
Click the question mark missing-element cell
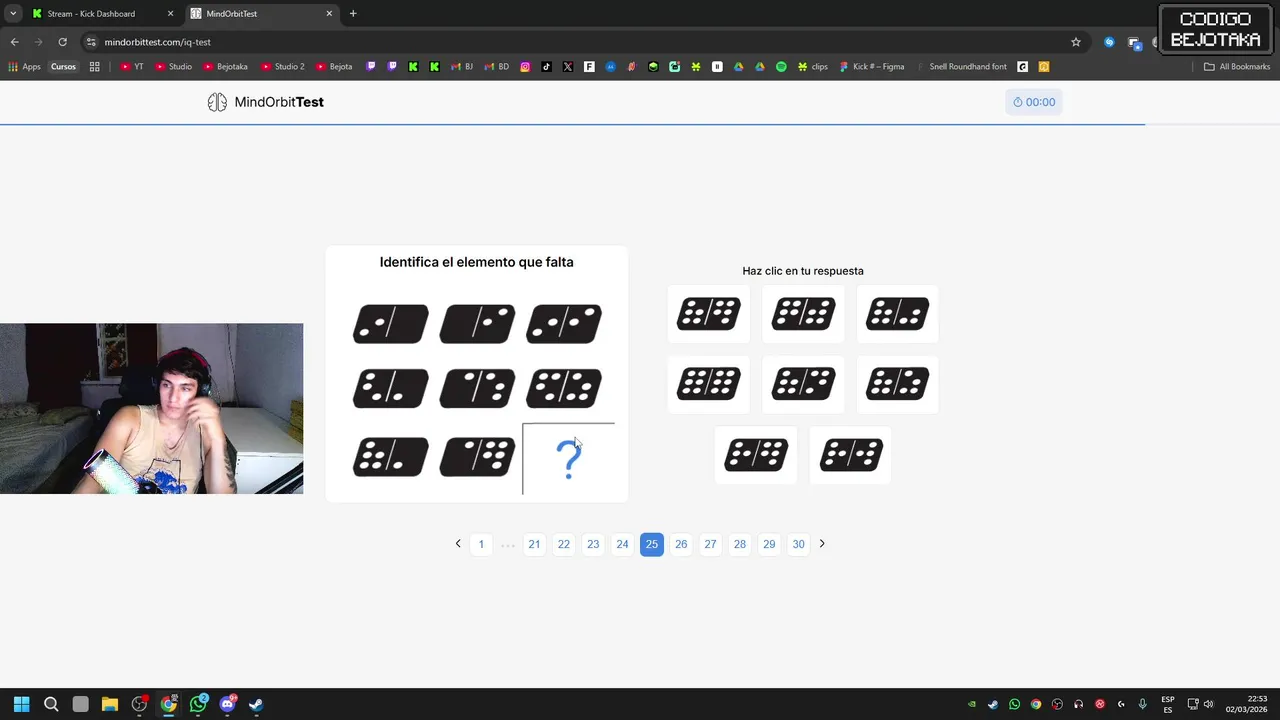coord(568,459)
